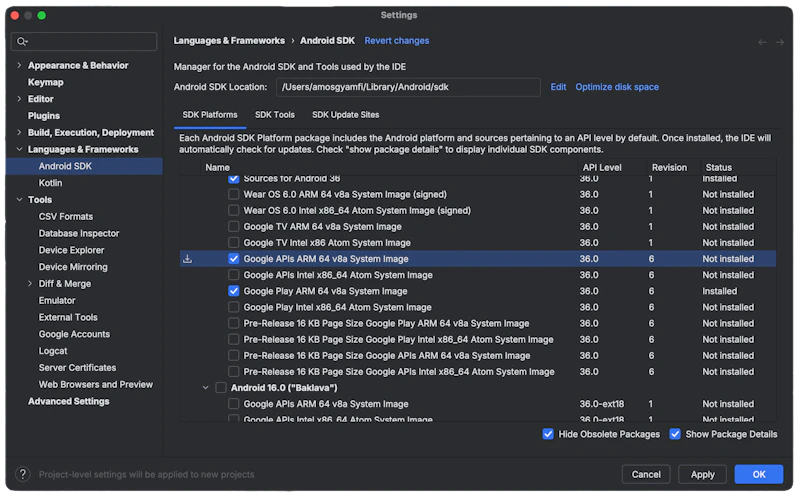Click Languages & Frameworks breadcrumb

click(x=229, y=41)
